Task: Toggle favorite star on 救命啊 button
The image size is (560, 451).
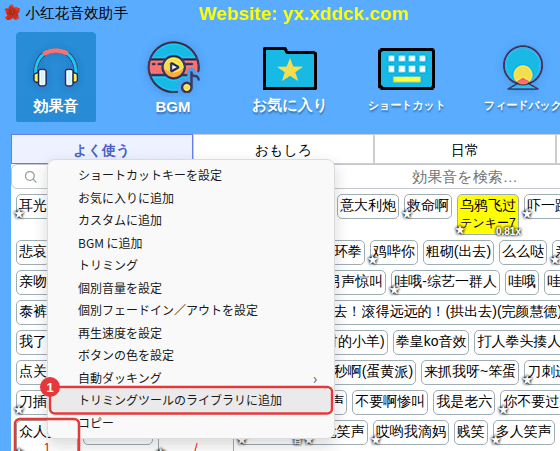Action: [x=407, y=214]
